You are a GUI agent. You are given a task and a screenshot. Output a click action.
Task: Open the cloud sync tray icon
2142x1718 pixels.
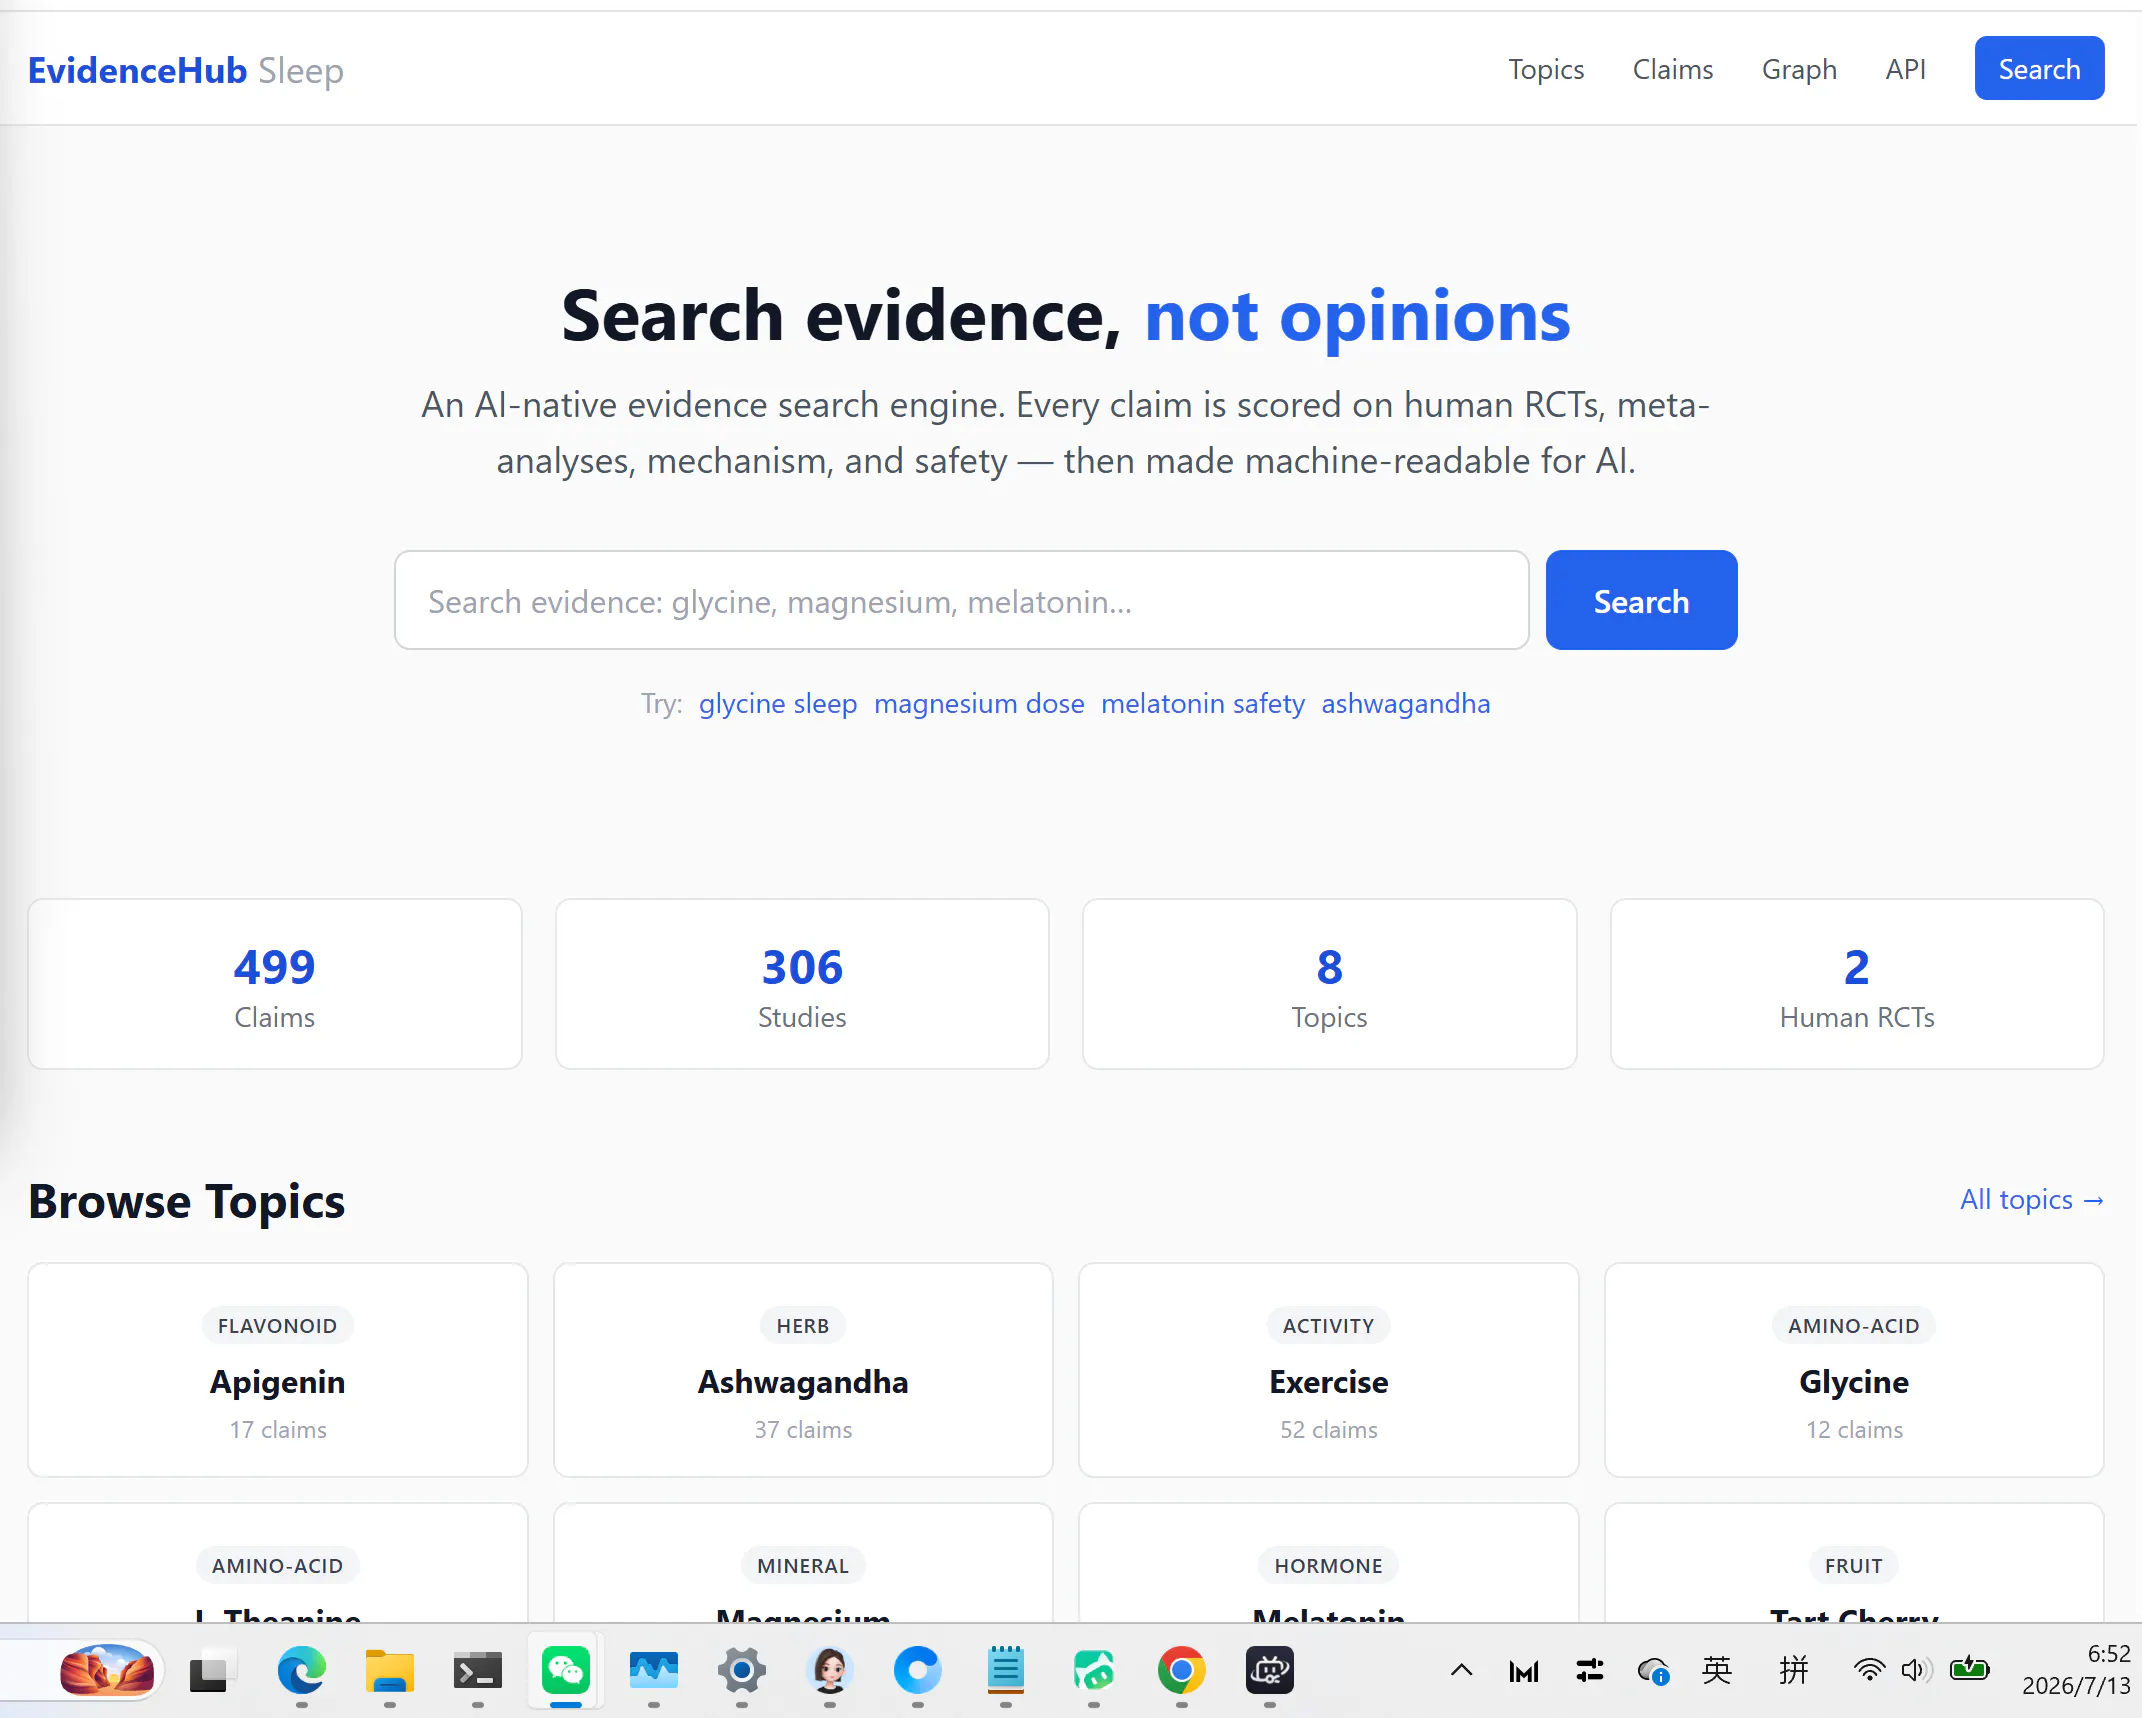[1653, 1671]
